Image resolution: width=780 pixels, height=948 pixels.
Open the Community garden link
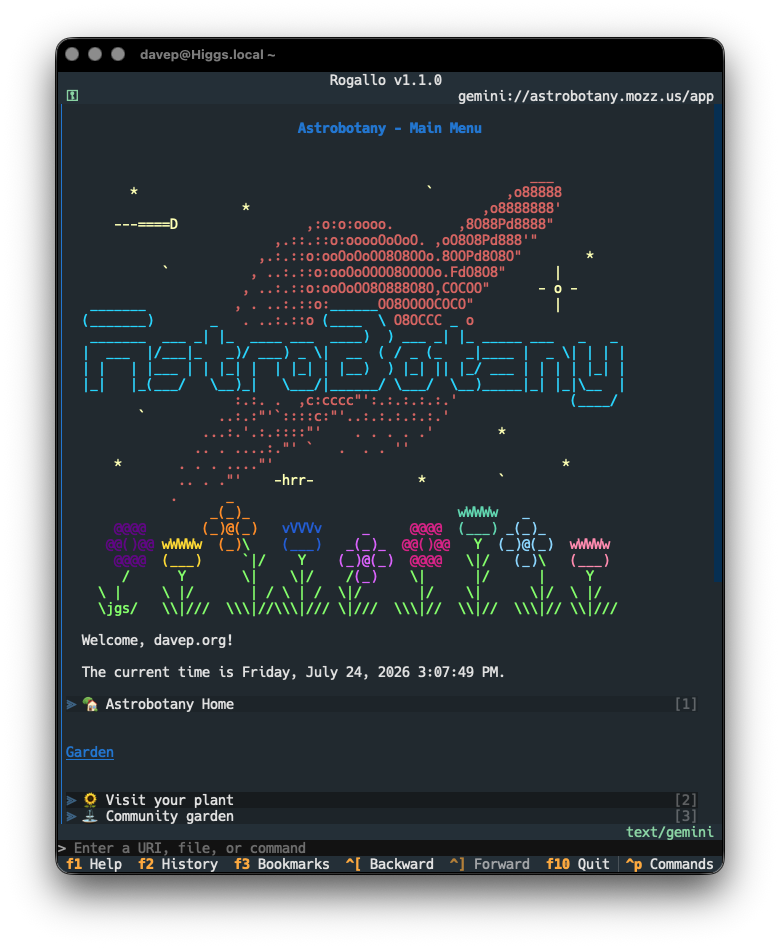(x=170, y=816)
